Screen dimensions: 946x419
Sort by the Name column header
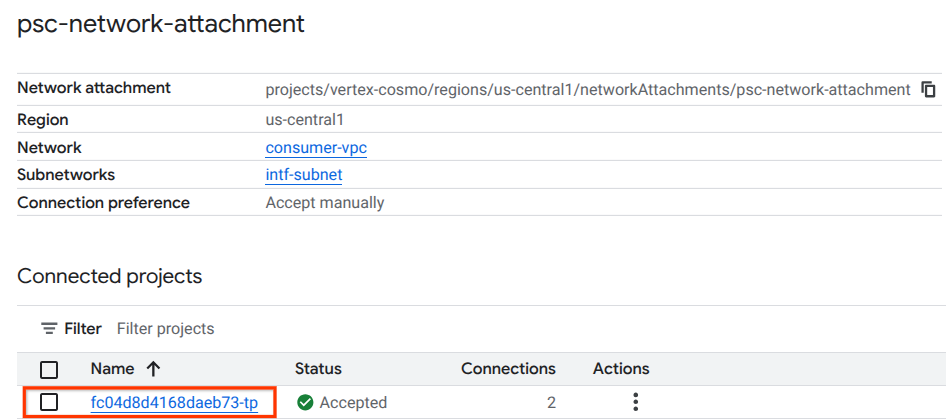[111, 369]
